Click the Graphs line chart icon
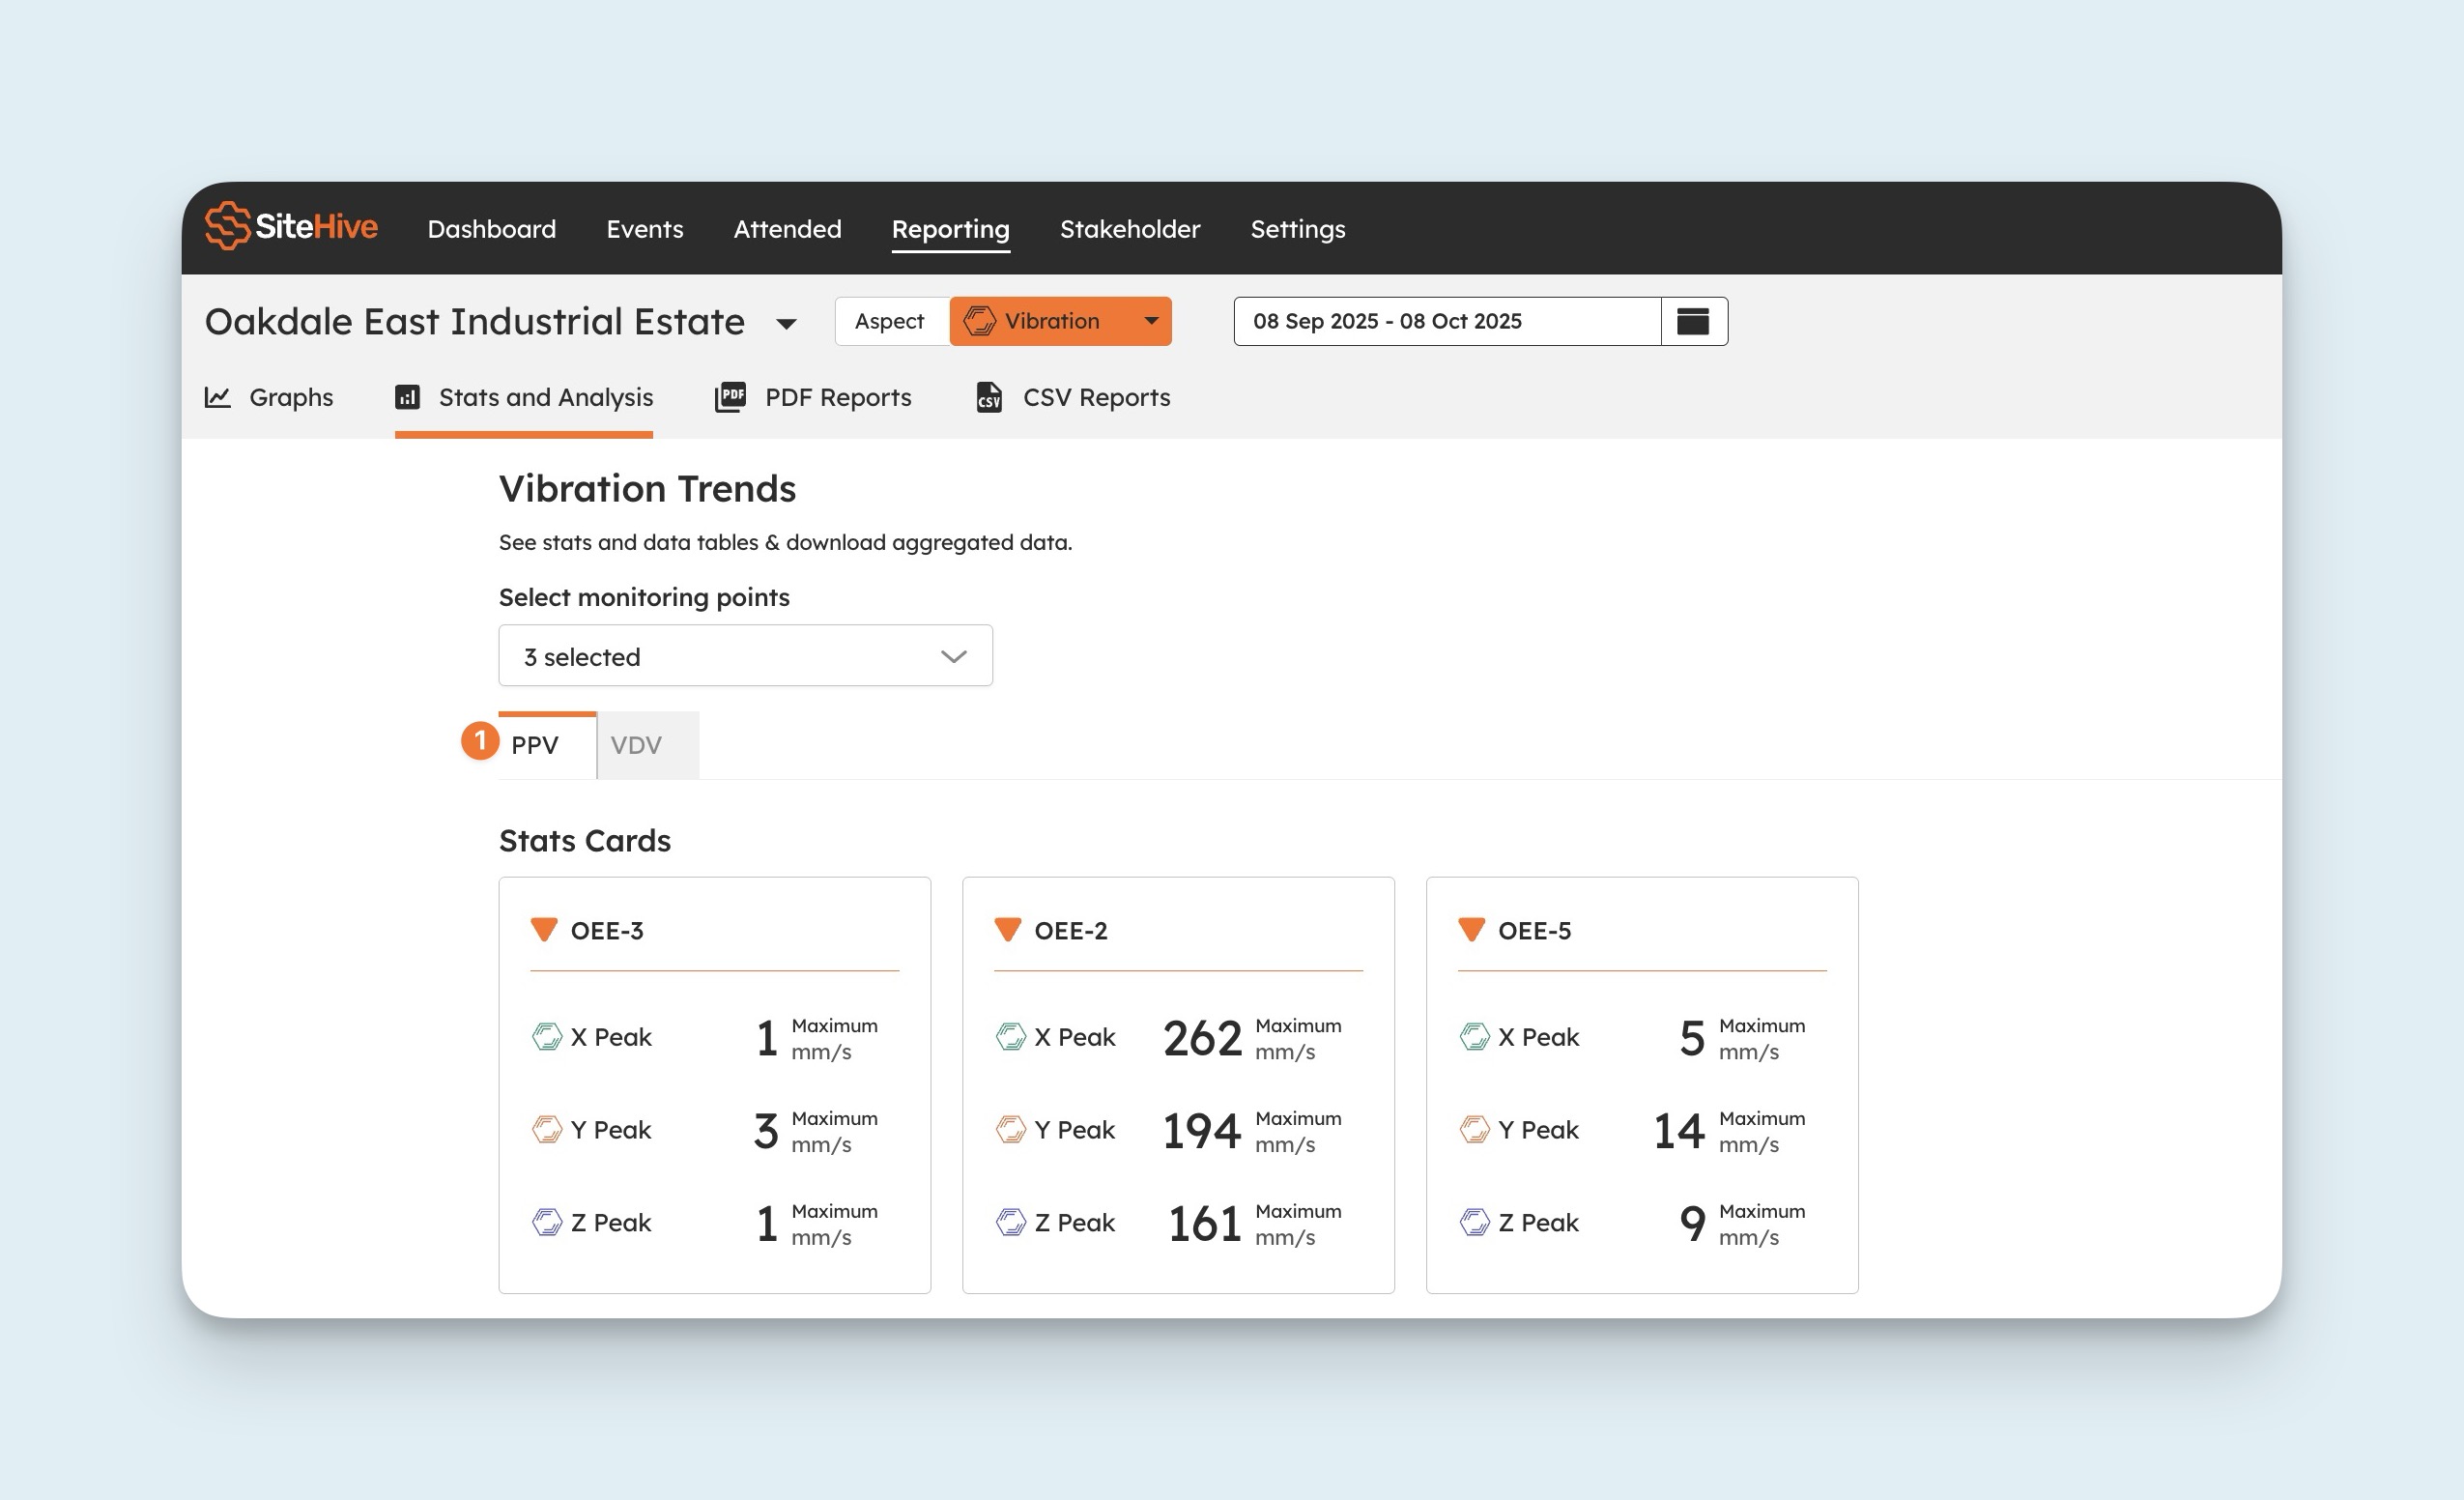The image size is (2464, 1500). (218, 397)
